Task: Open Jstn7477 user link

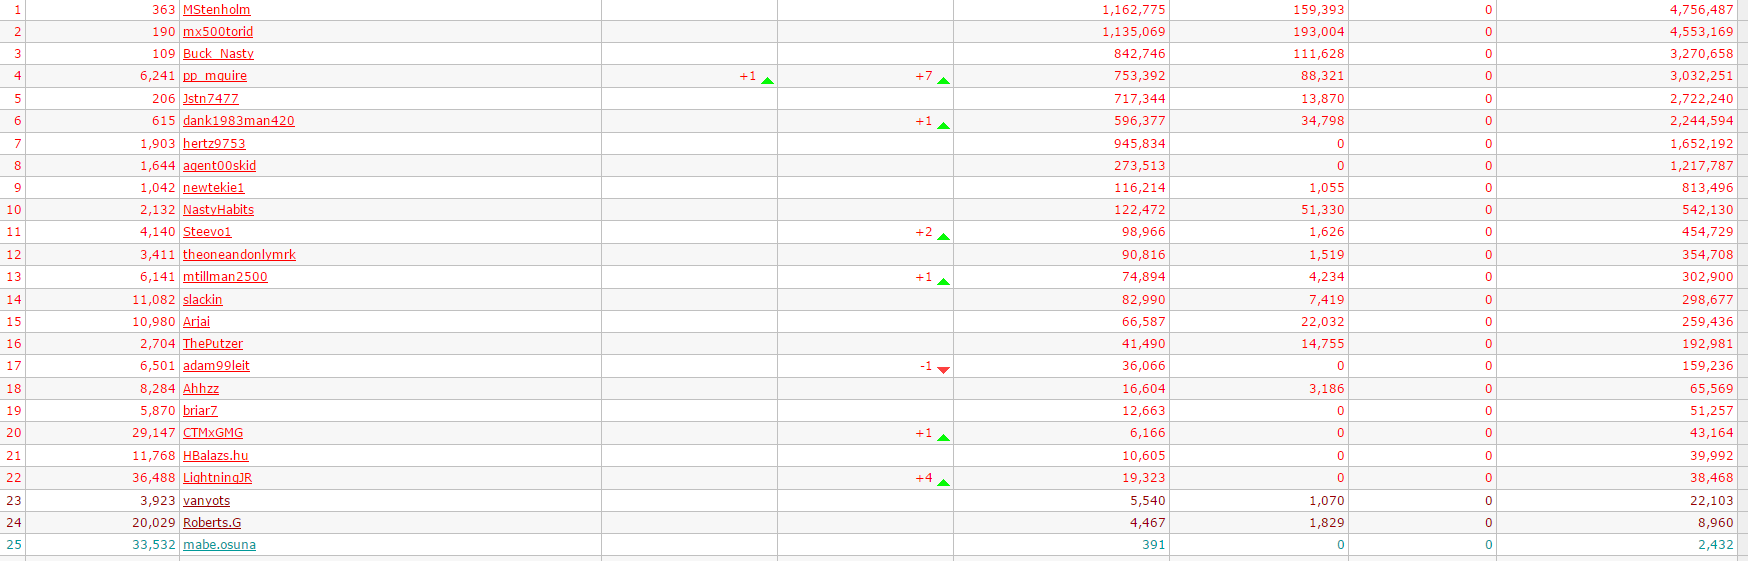Action: tap(211, 99)
